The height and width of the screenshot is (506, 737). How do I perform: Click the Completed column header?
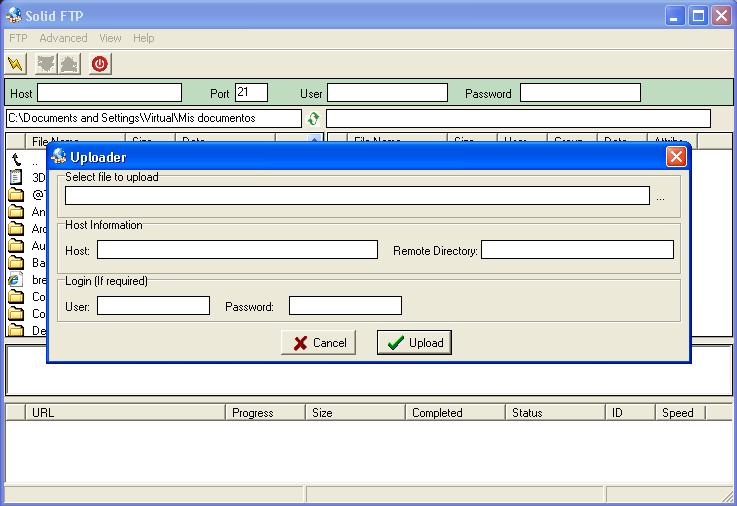455,413
